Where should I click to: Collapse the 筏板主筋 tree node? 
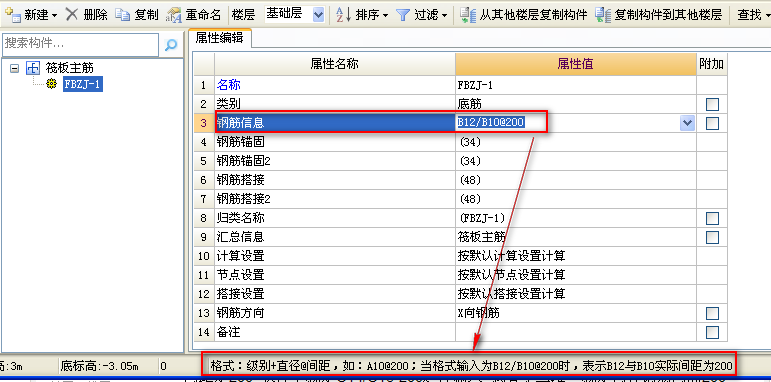[x=15, y=68]
